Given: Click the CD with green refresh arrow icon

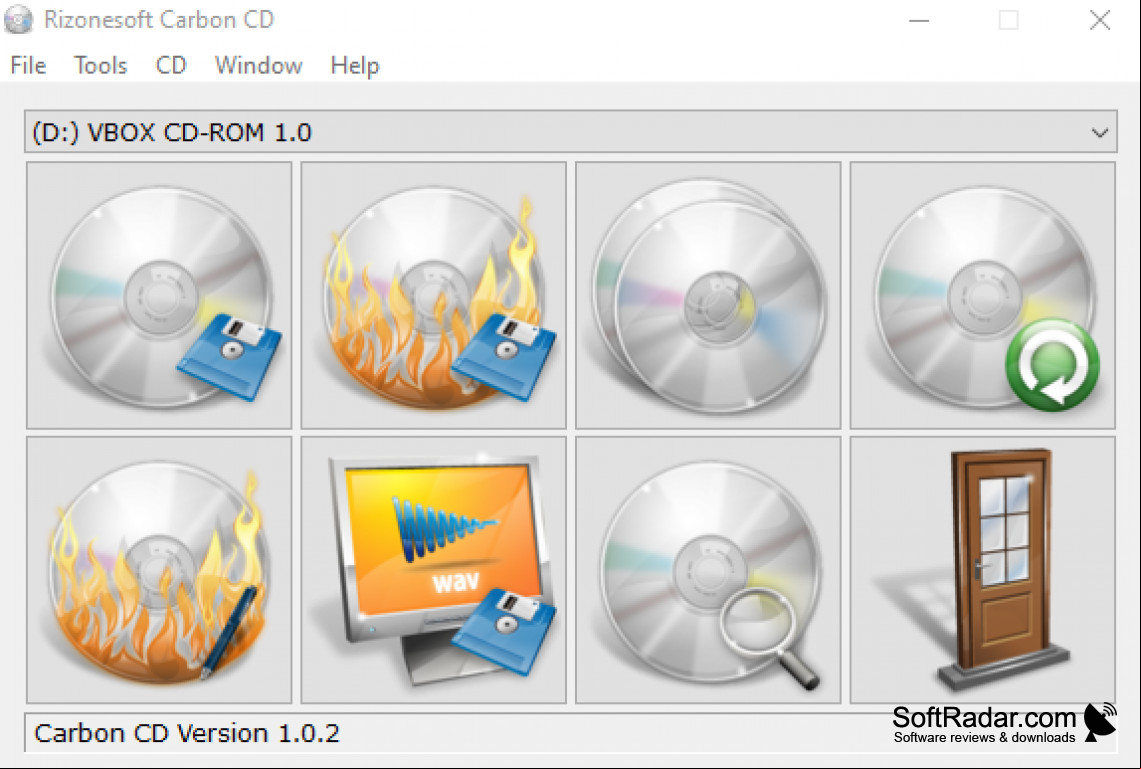Looking at the screenshot, I should (x=982, y=295).
